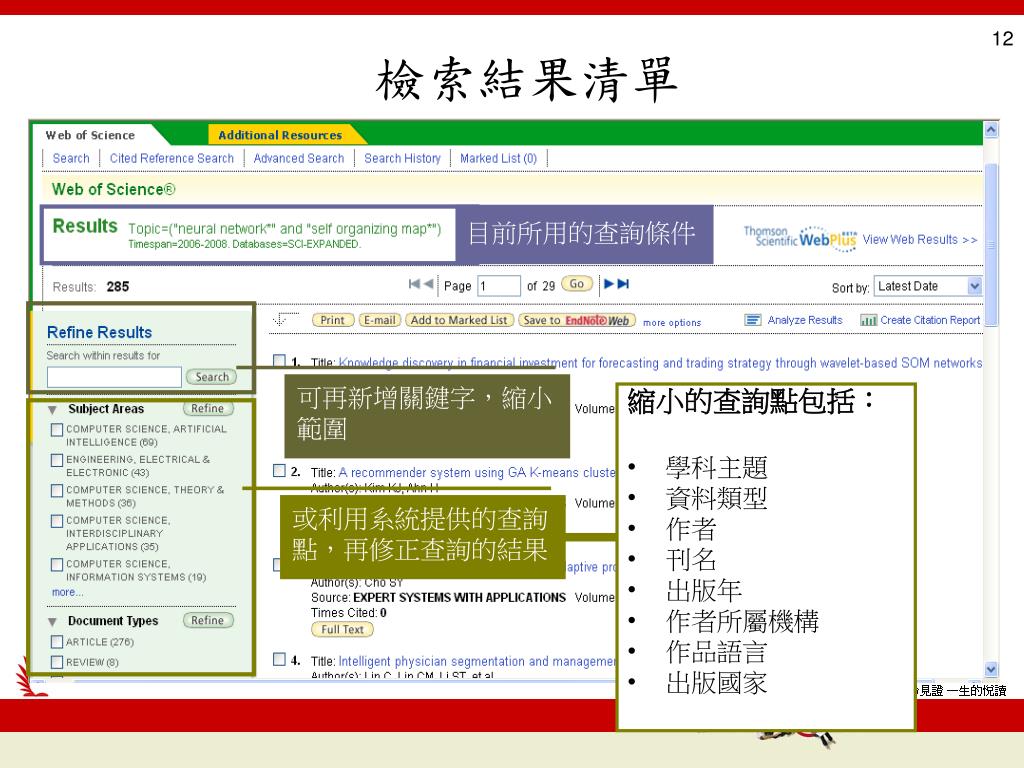This screenshot has width=1024, height=768.
Task: Collapse the Document Types section triangle
Action: tap(52, 622)
